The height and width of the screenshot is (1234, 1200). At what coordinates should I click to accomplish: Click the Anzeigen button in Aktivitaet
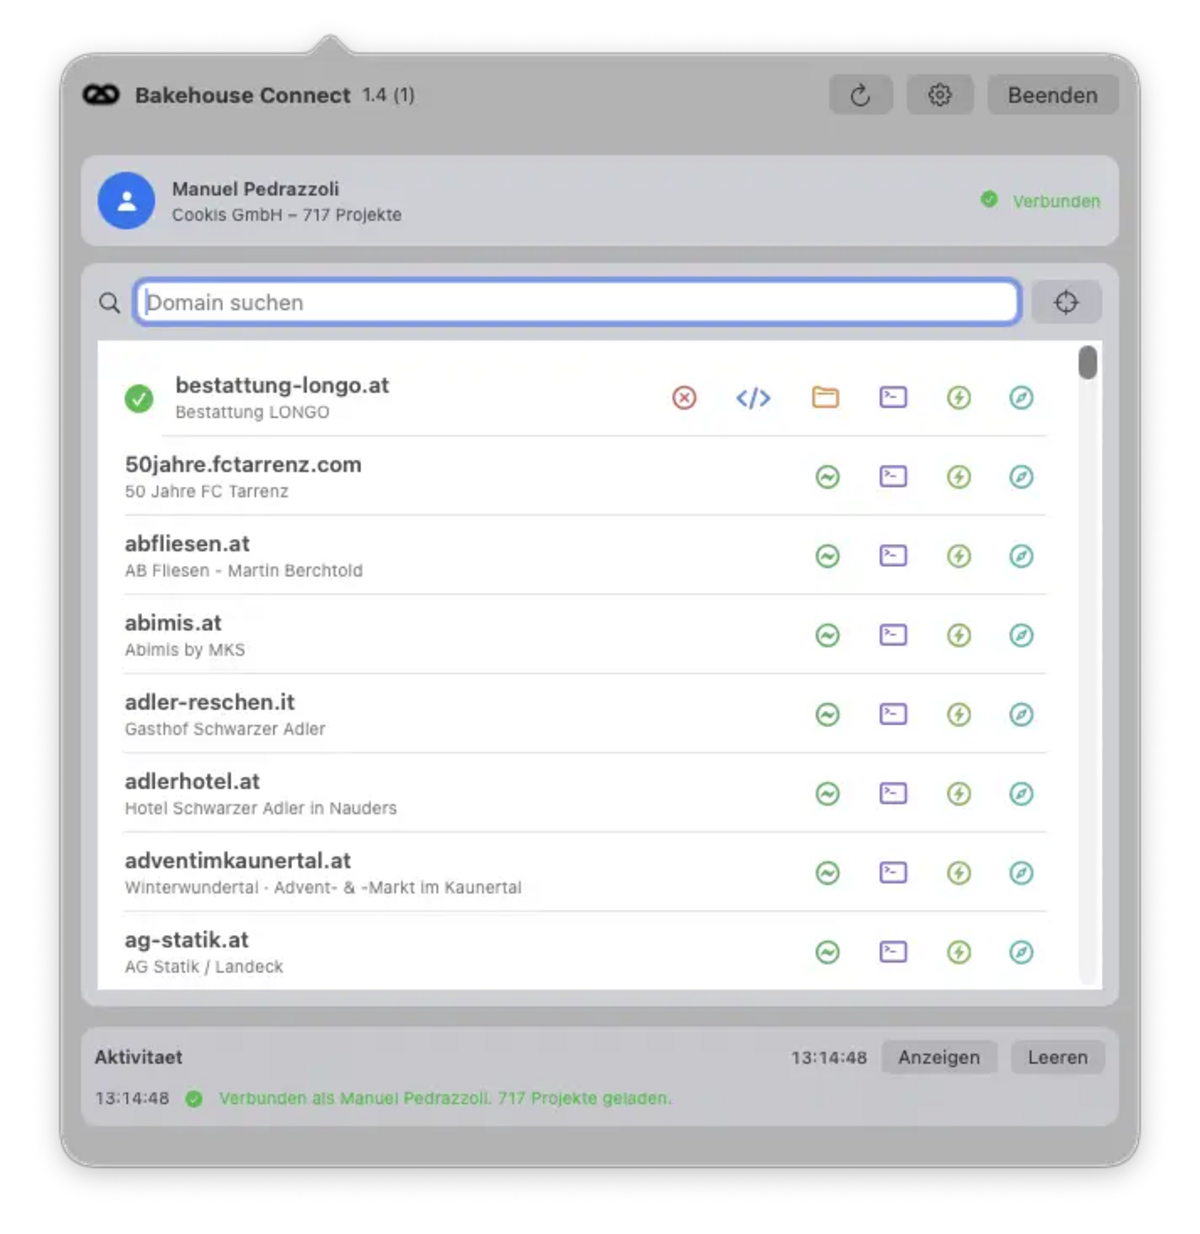939,1057
